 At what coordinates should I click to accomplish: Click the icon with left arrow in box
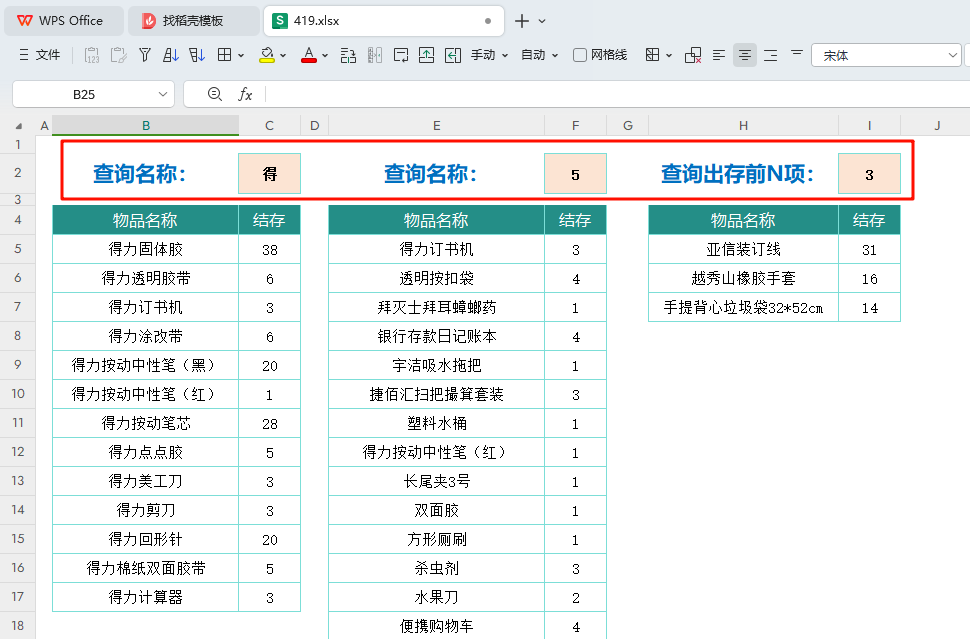[453, 55]
